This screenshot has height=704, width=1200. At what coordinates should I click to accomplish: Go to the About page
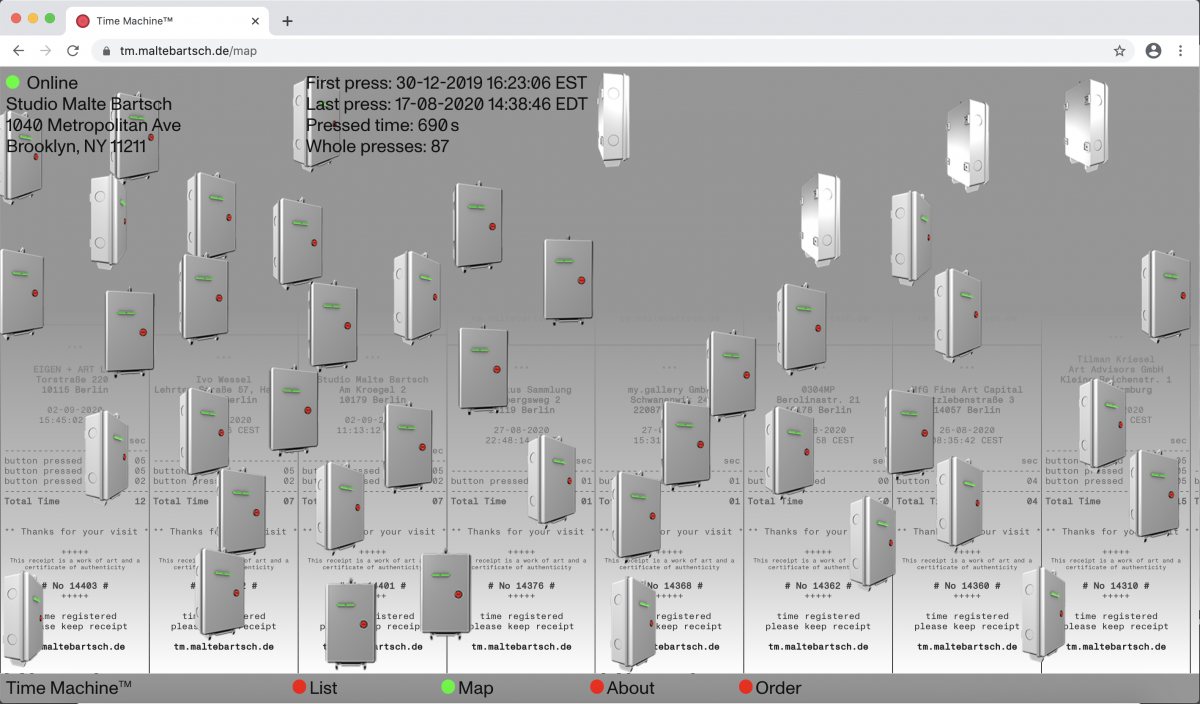(629, 688)
